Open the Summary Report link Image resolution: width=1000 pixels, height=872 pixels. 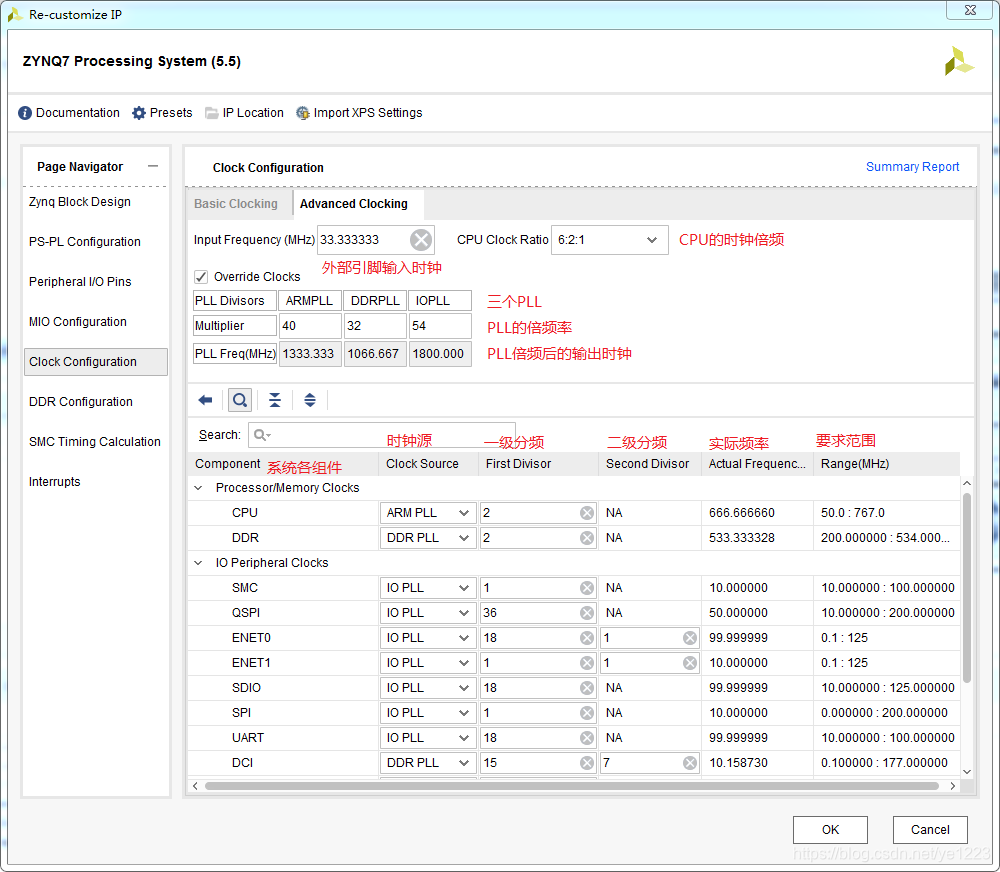click(x=912, y=166)
